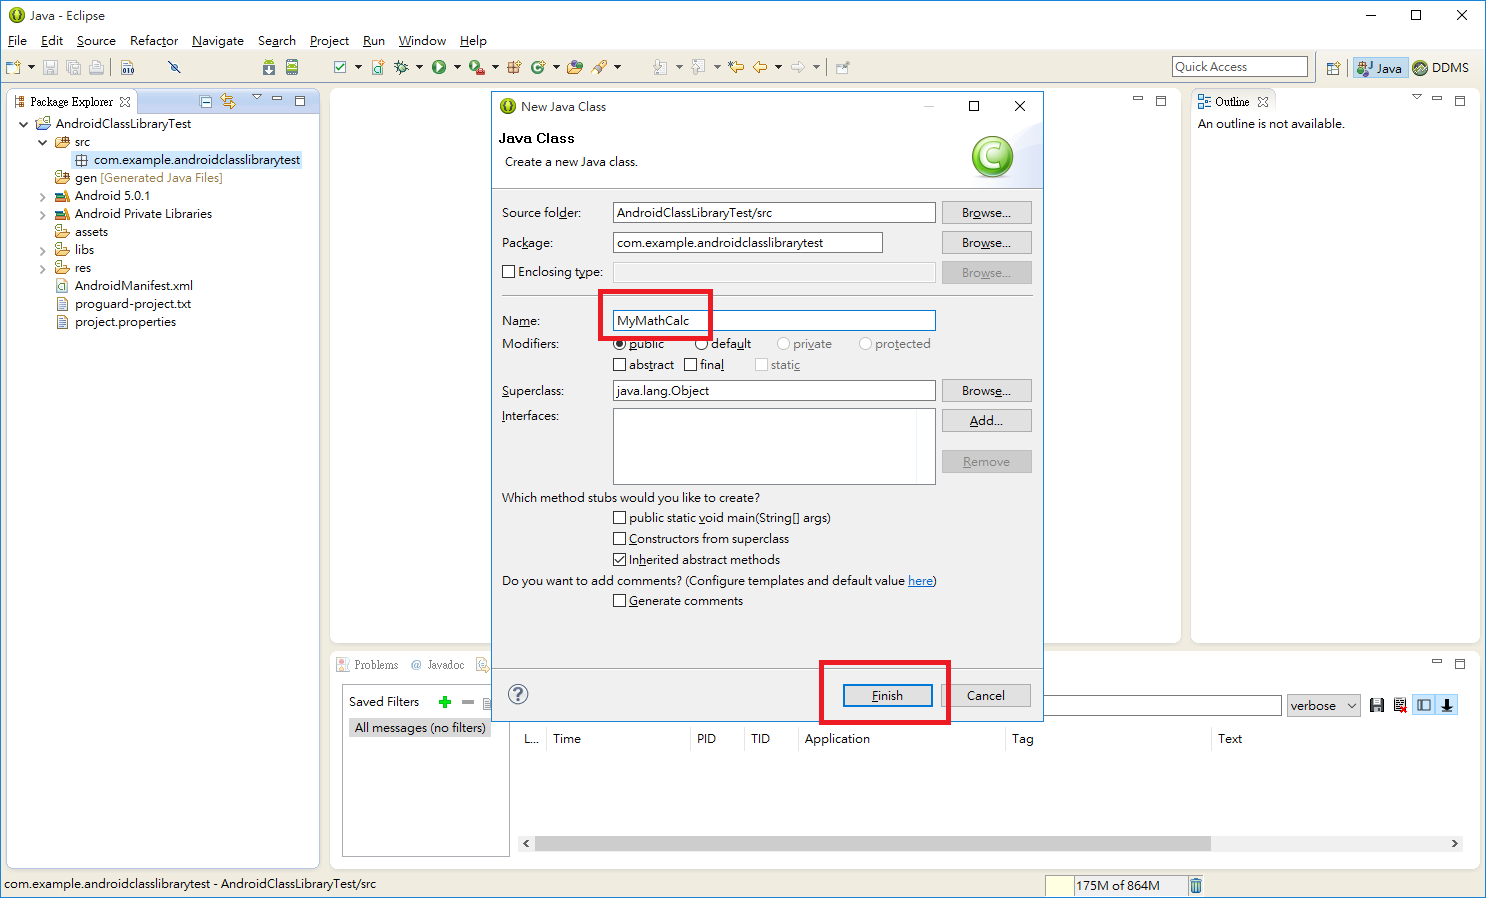Viewport: 1486px width, 898px height.
Task: Click the Last Edit Location icon
Action: pyautogui.click(x=736, y=67)
